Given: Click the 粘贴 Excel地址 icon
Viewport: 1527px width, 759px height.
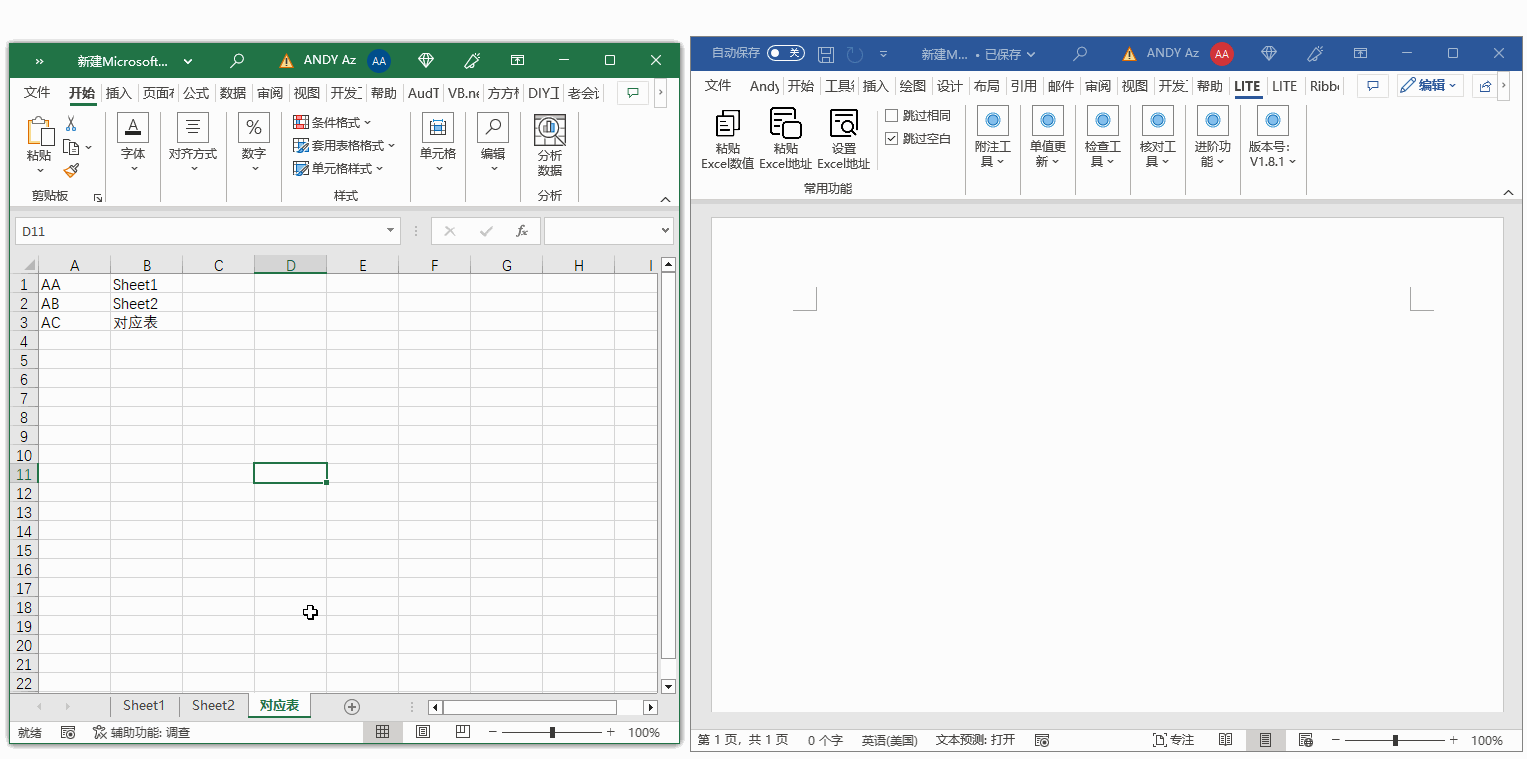Looking at the screenshot, I should (x=785, y=124).
